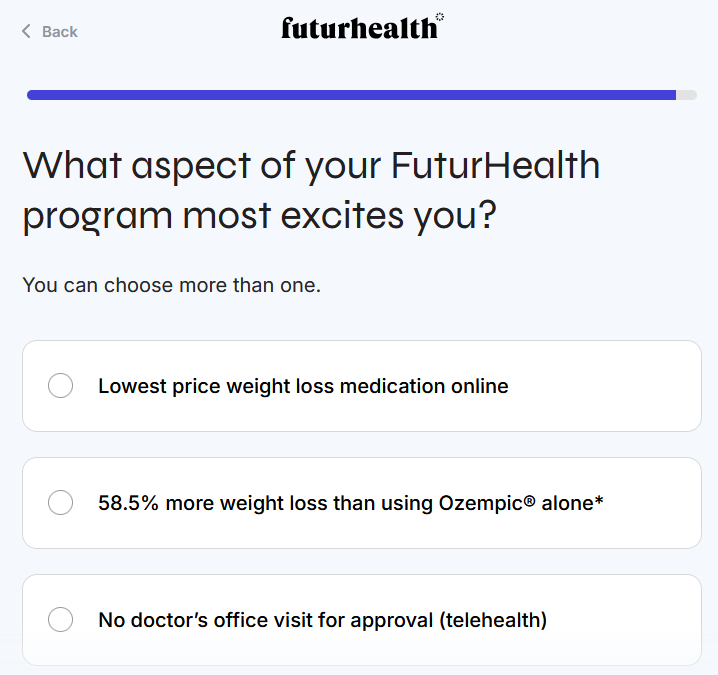Pick the "more weight loss than using Ozempic" label
The image size is (718, 675).
point(300,503)
